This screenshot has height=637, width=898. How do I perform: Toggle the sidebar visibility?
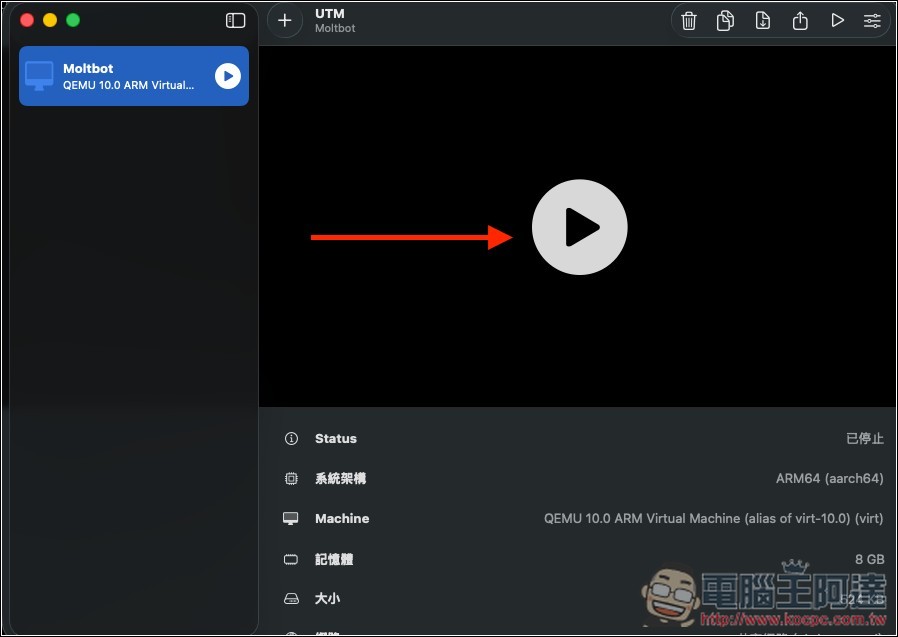coord(235,19)
